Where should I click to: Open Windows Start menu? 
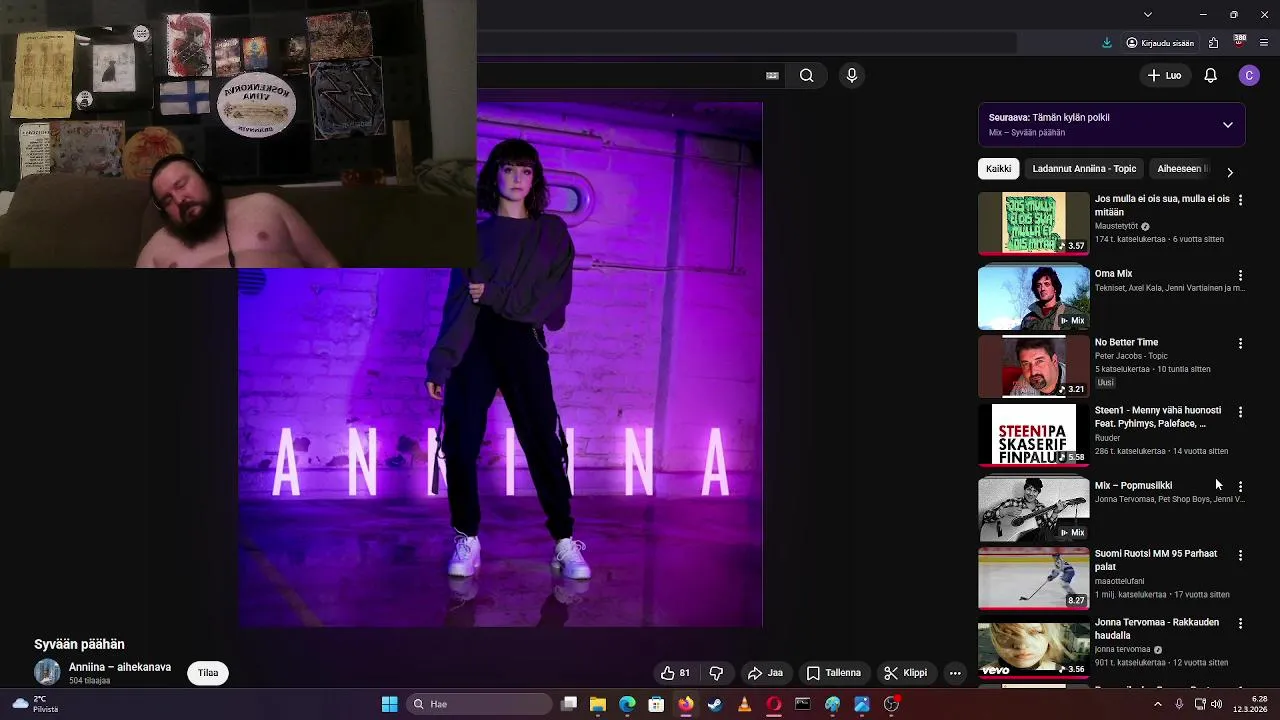tap(390, 704)
